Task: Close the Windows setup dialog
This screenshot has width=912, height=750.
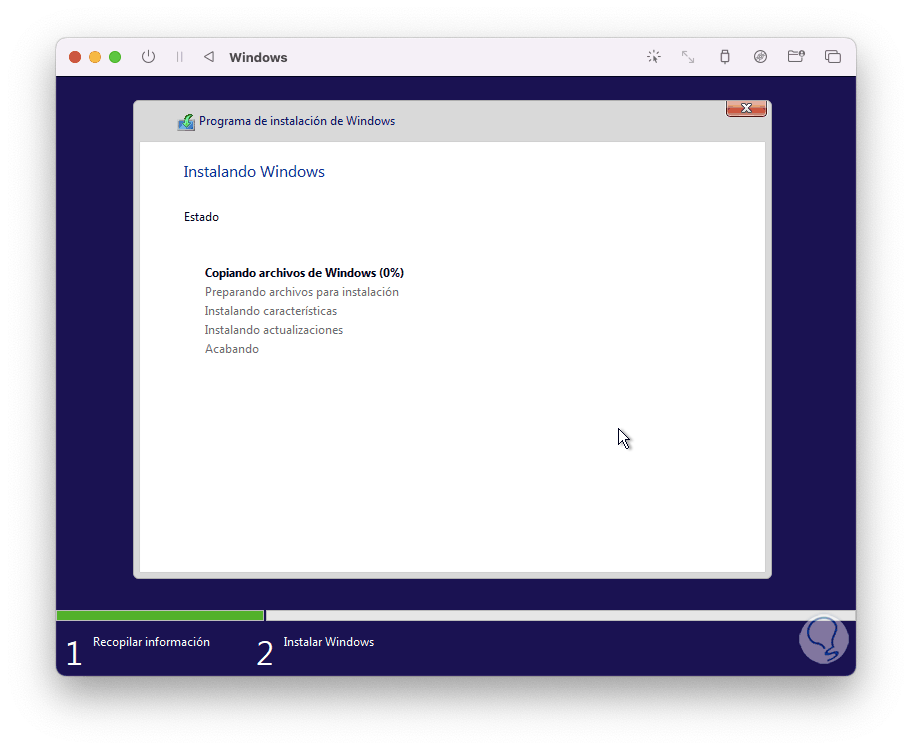Action: click(x=746, y=108)
